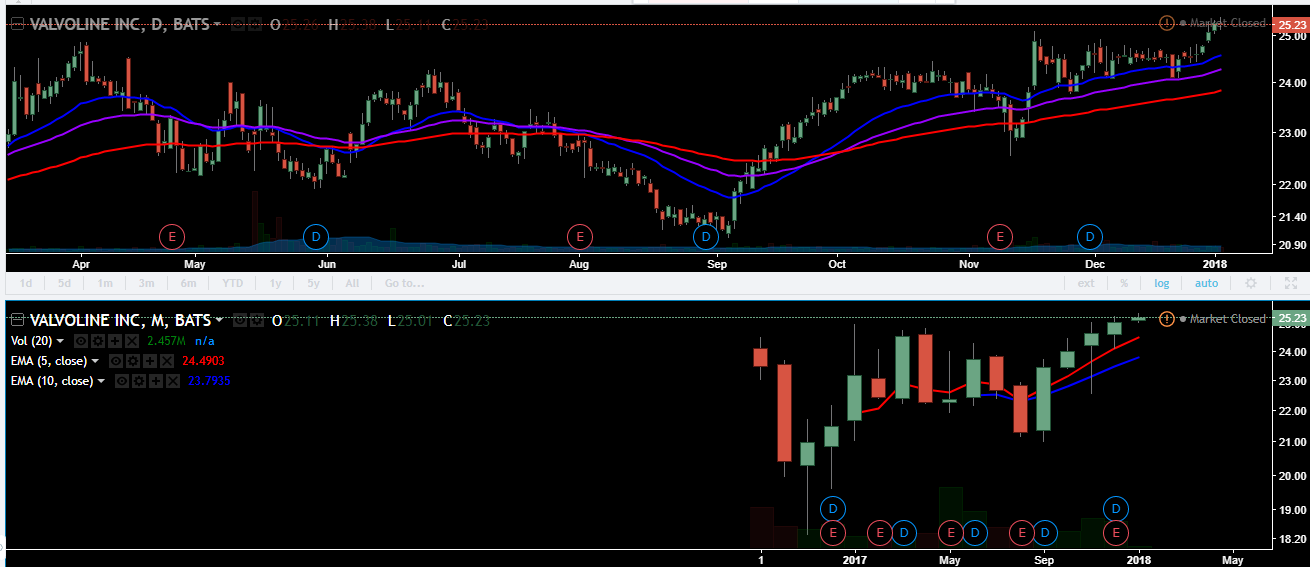Screen dimensions: 1310x567
Task: Select the YTD time range
Action: [232, 283]
